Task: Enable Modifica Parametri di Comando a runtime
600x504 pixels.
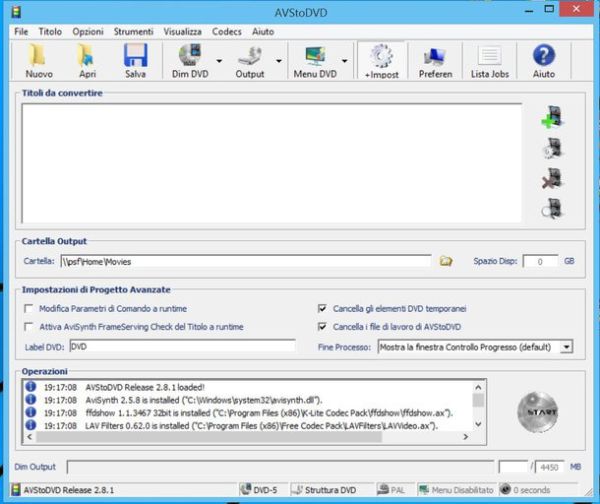Action: click(28, 309)
